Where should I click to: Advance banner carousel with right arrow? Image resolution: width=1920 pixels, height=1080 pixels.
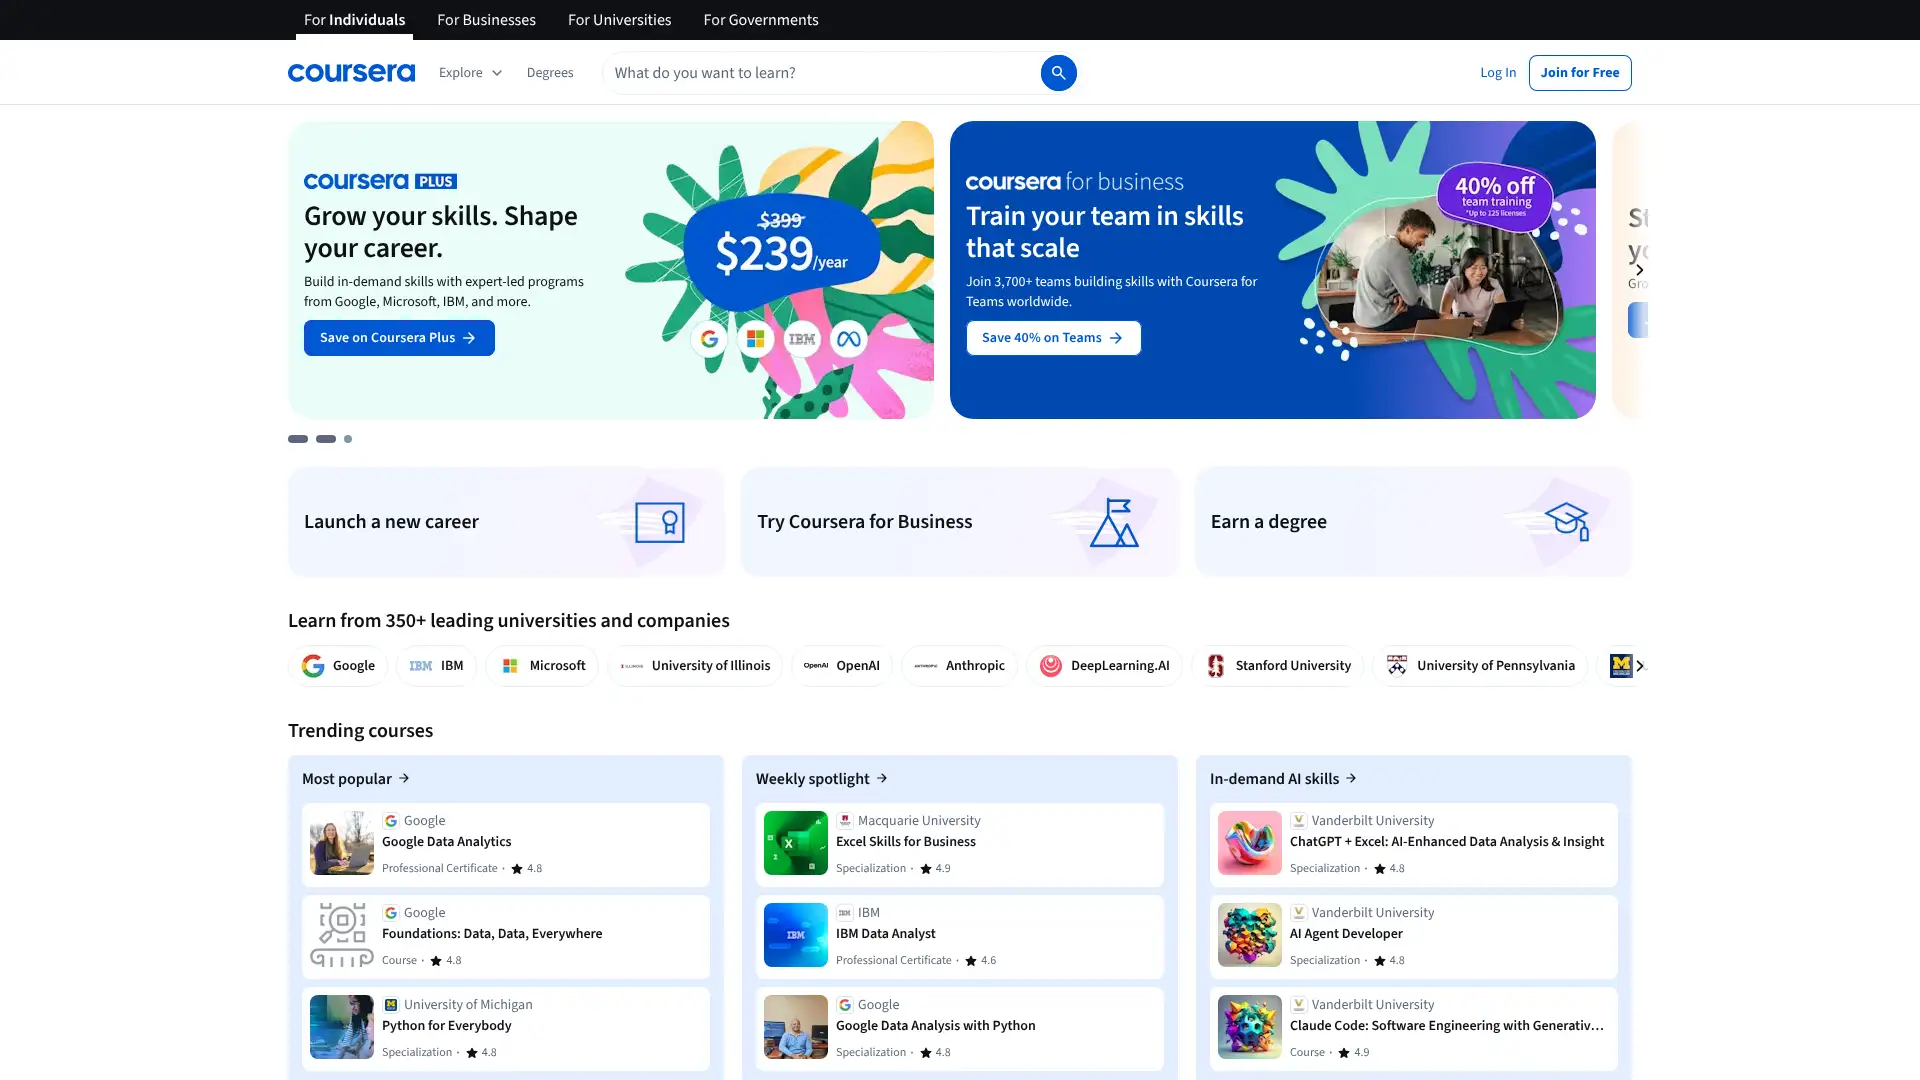click(x=1639, y=270)
